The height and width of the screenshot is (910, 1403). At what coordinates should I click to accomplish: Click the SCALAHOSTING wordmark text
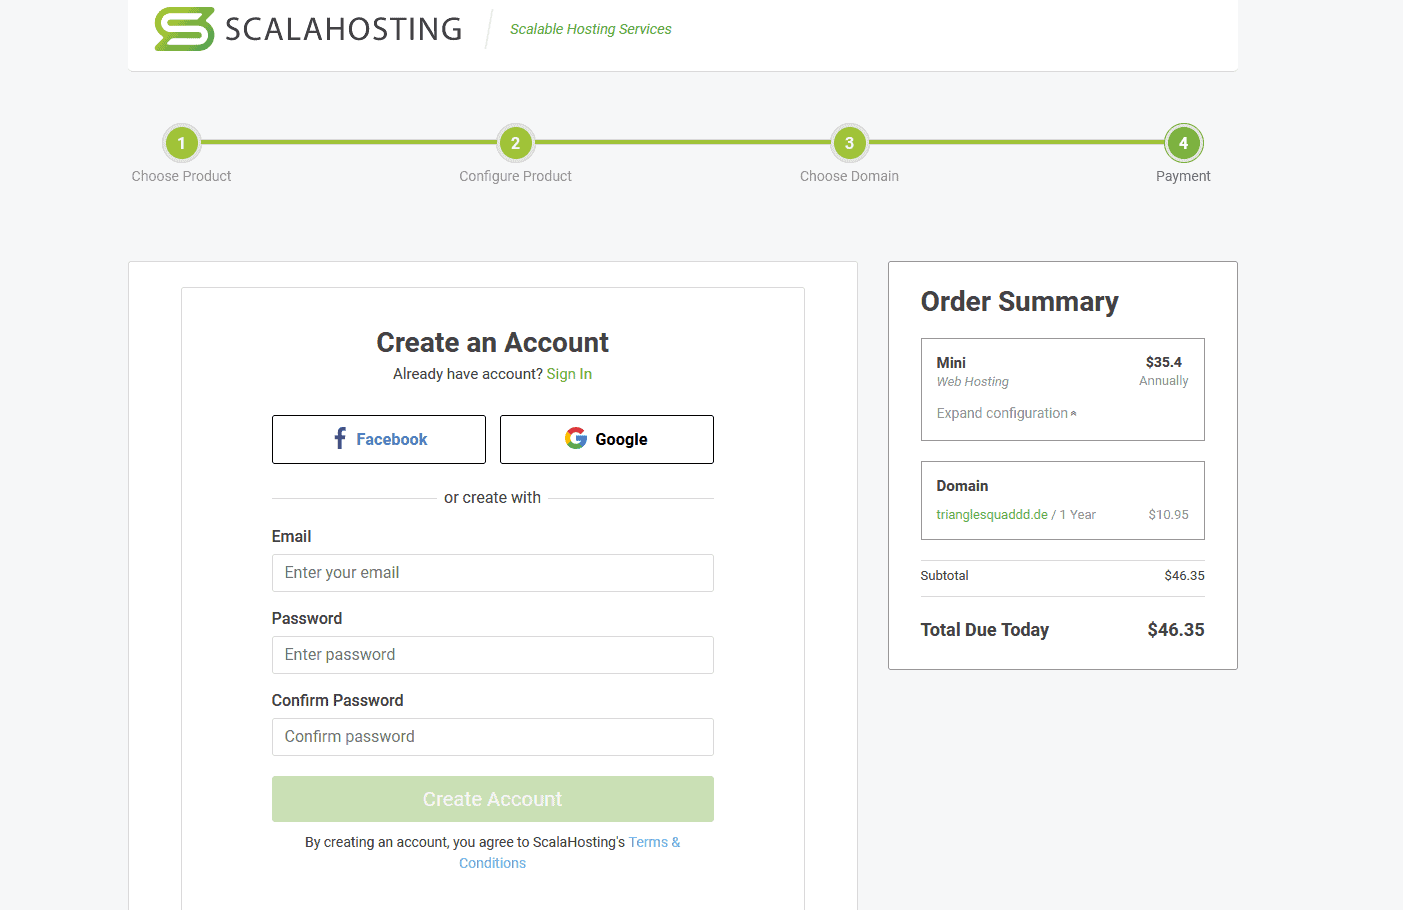343,29
